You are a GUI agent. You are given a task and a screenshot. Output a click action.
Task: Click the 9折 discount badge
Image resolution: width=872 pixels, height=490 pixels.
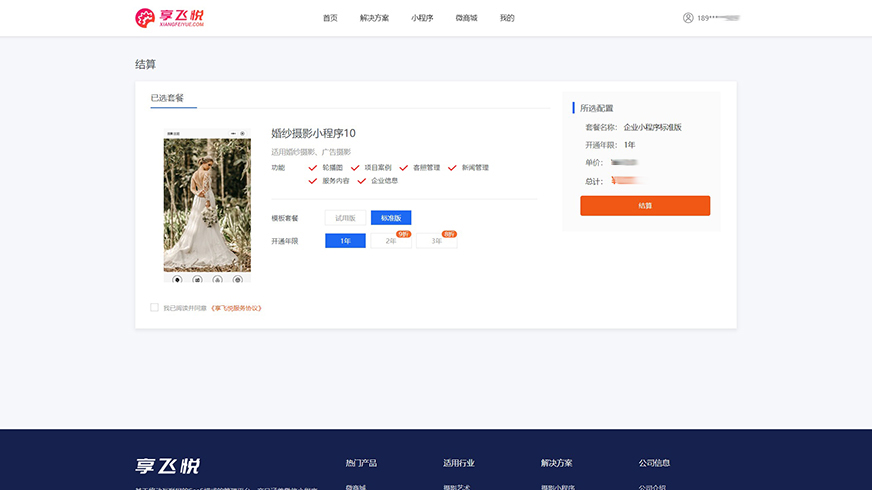pyautogui.click(x=403, y=233)
